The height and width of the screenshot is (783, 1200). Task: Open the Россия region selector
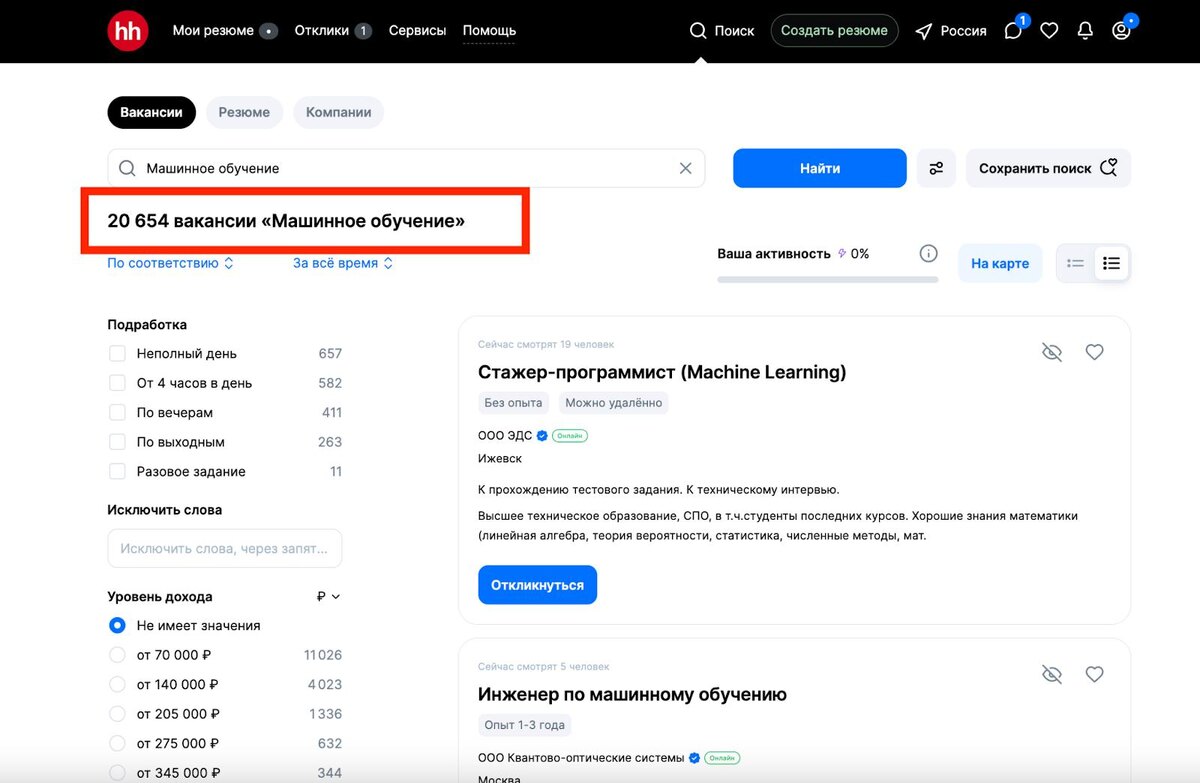963,31
